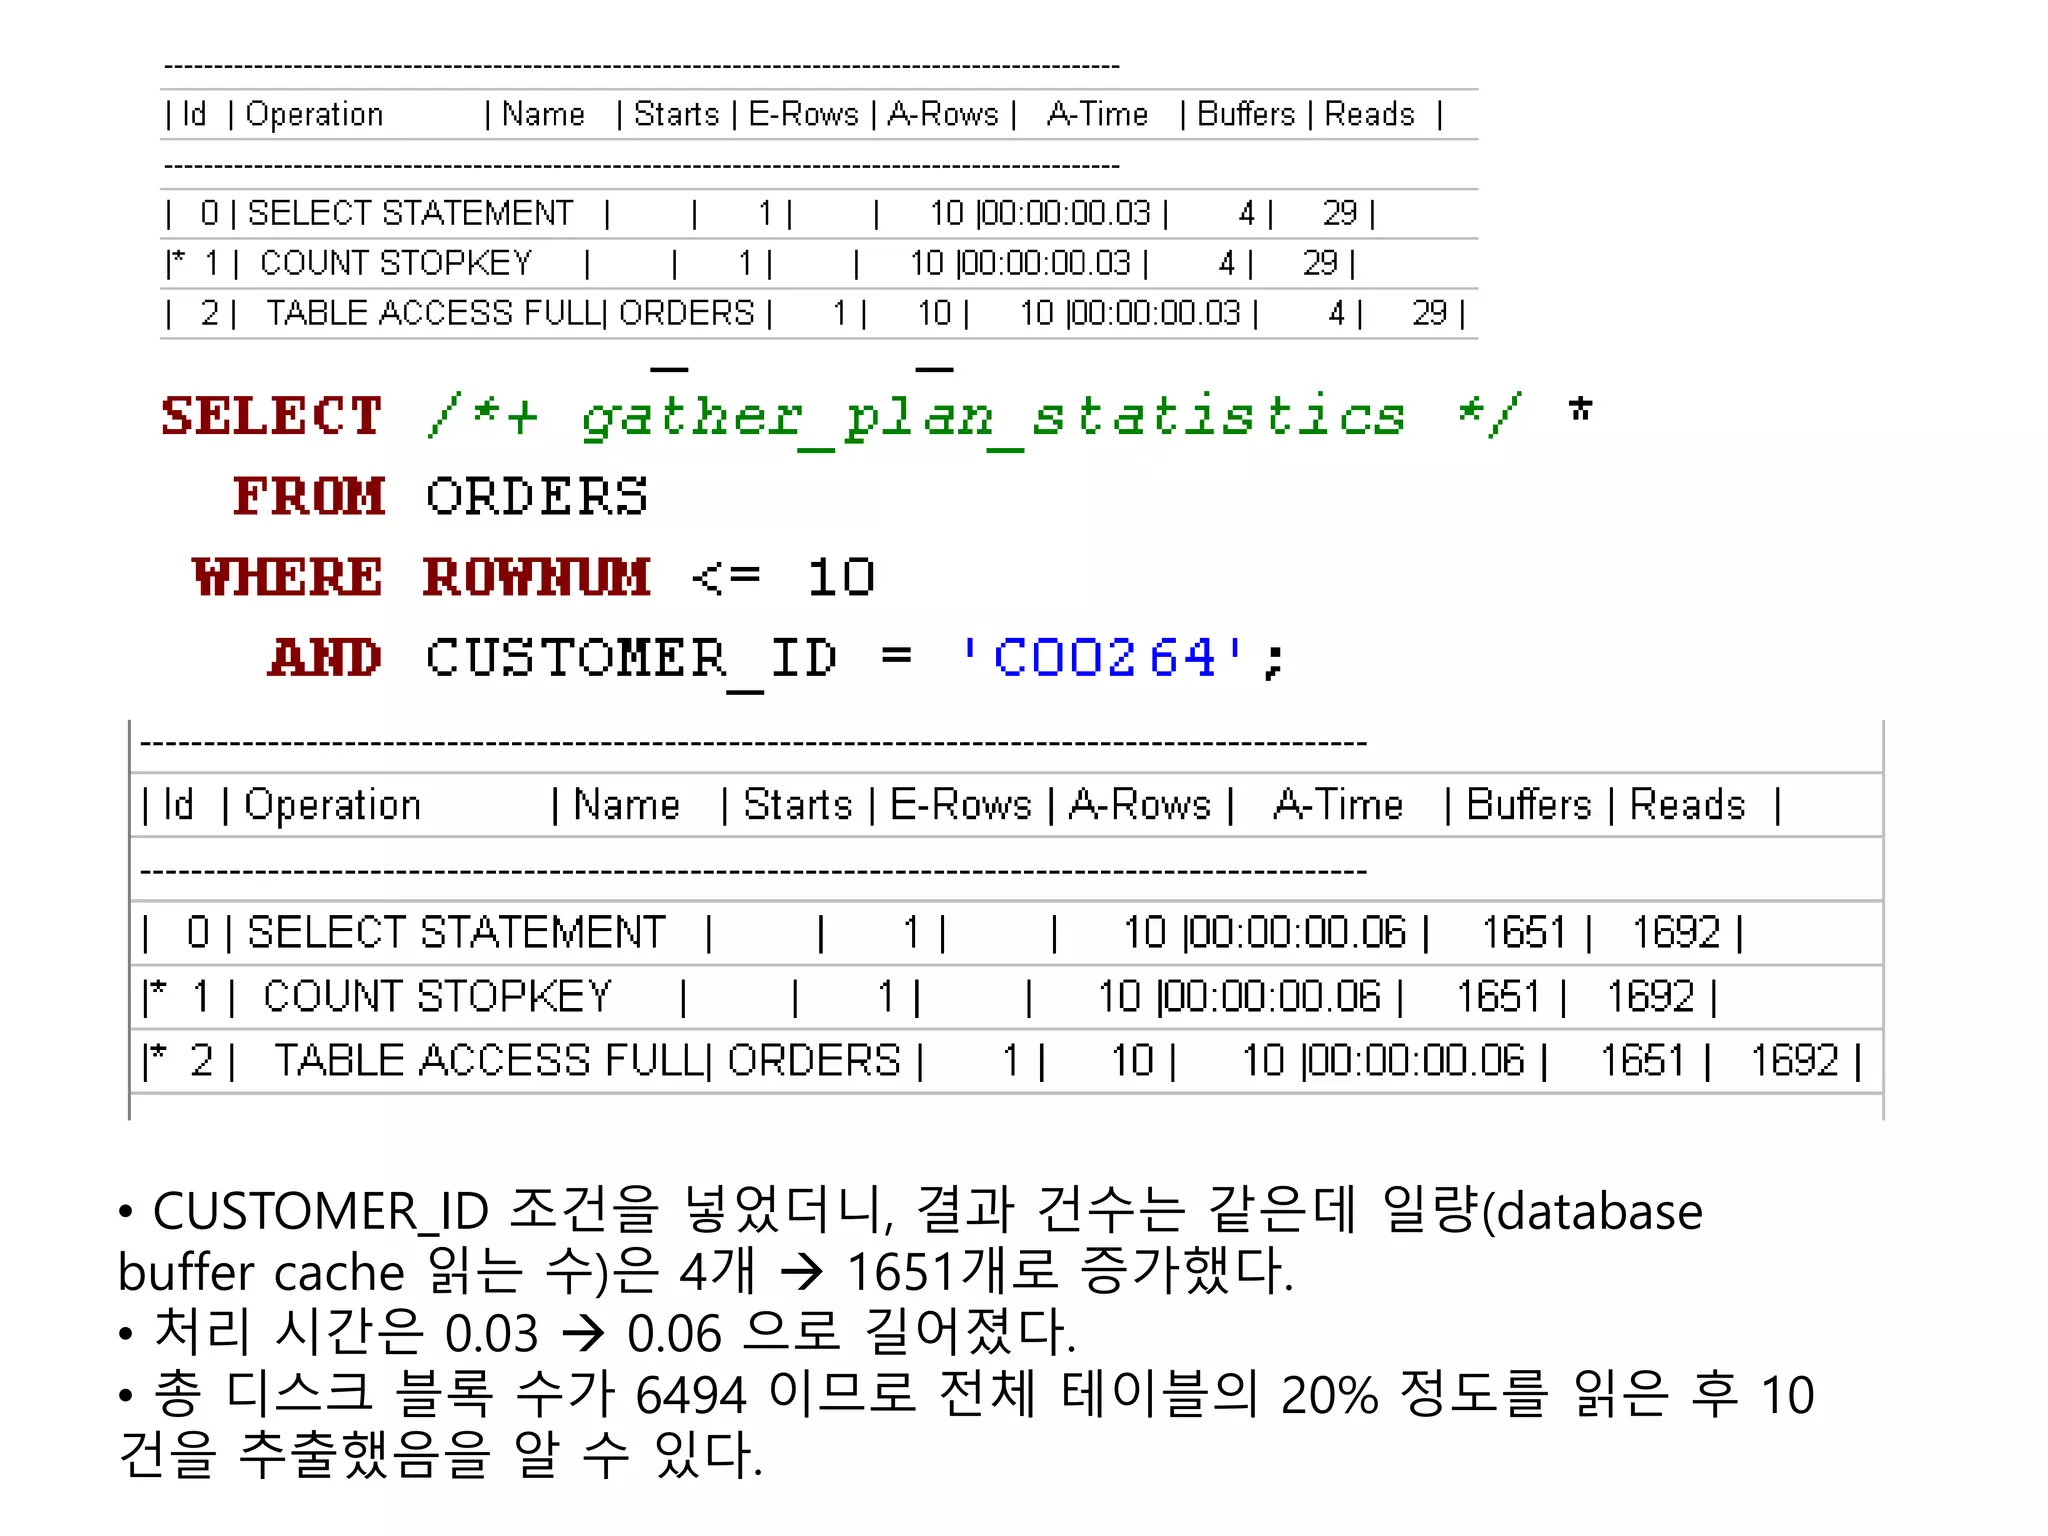Click the SELECT keyword in the query

tap(271, 416)
